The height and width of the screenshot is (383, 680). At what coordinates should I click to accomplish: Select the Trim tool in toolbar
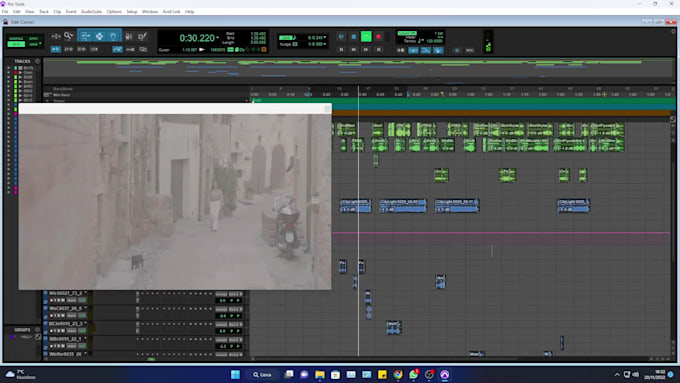tap(85, 36)
